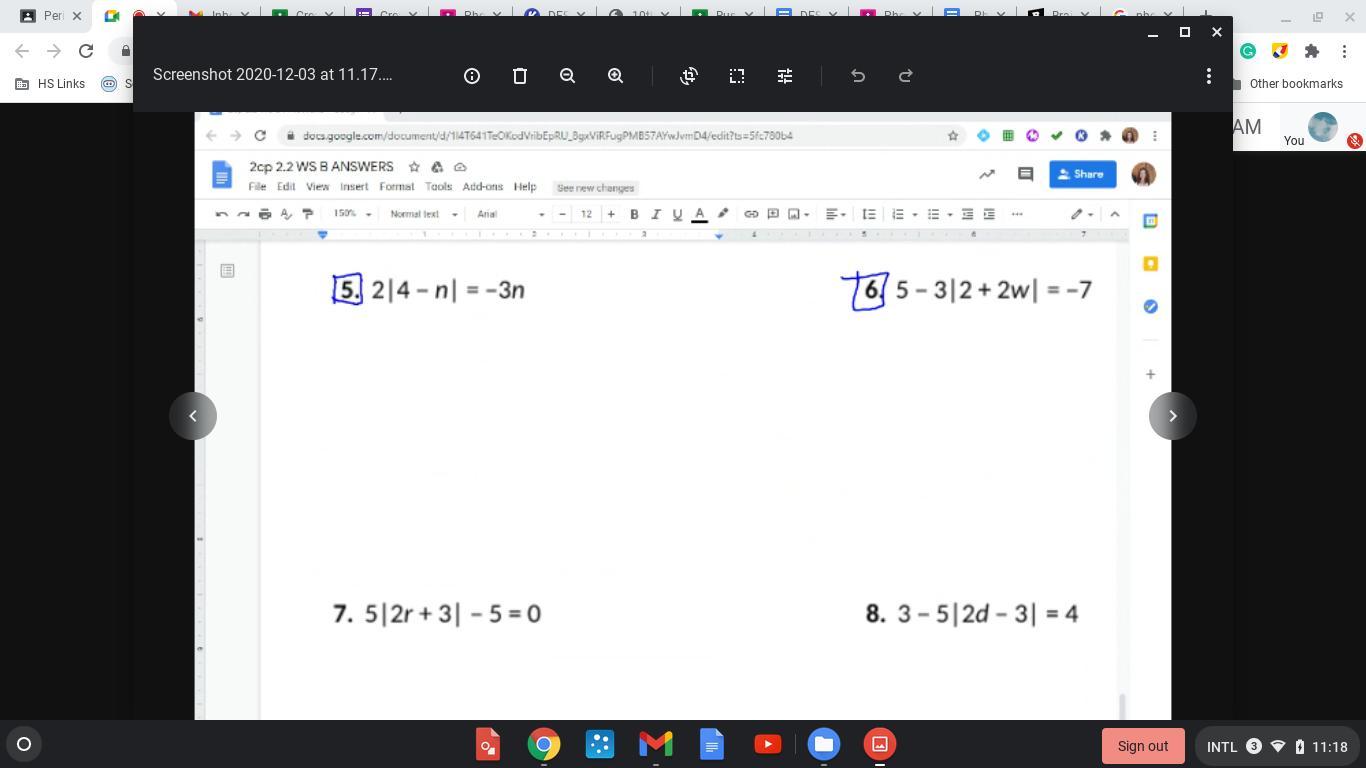Zoom out of the image in Gallery
Image resolution: width=1366 pixels, height=768 pixels.
[x=568, y=76]
